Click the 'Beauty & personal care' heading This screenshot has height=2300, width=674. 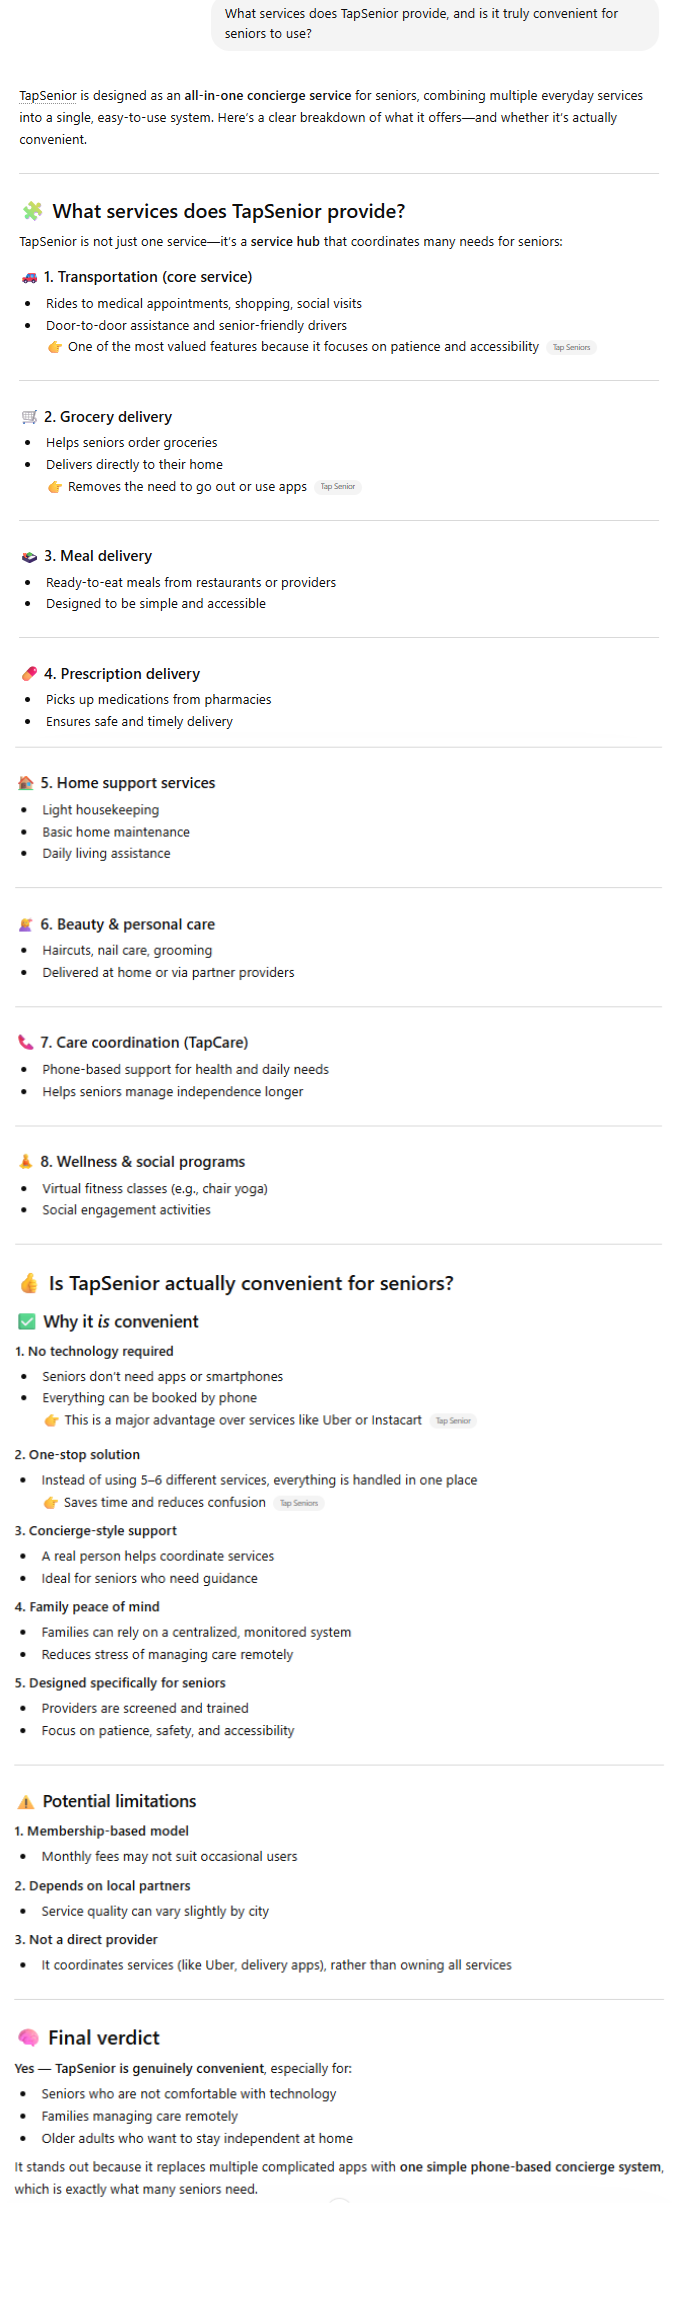(x=128, y=924)
